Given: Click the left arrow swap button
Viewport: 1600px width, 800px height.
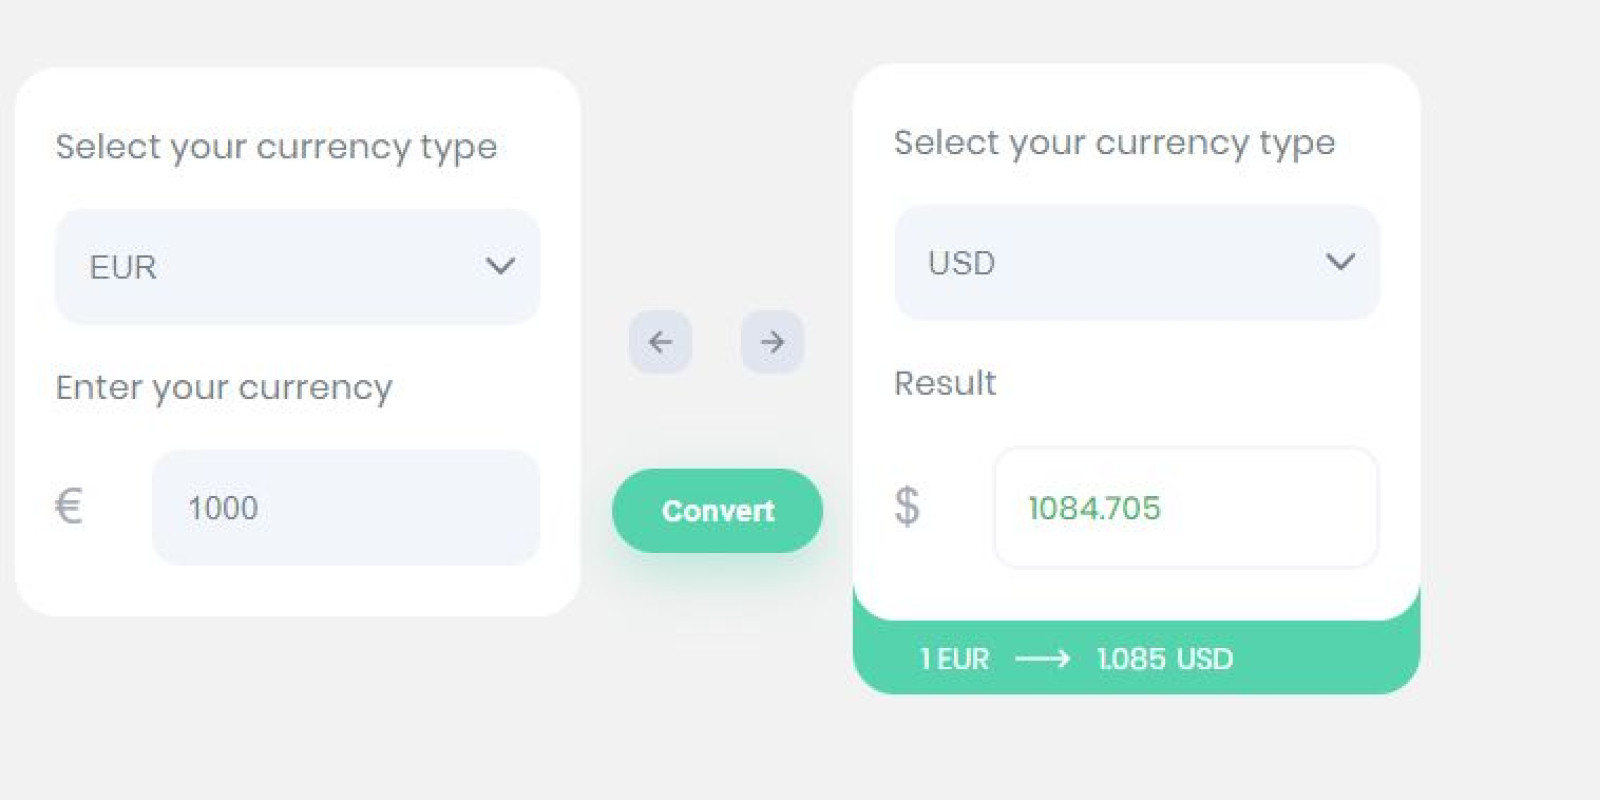Looking at the screenshot, I should [x=660, y=342].
